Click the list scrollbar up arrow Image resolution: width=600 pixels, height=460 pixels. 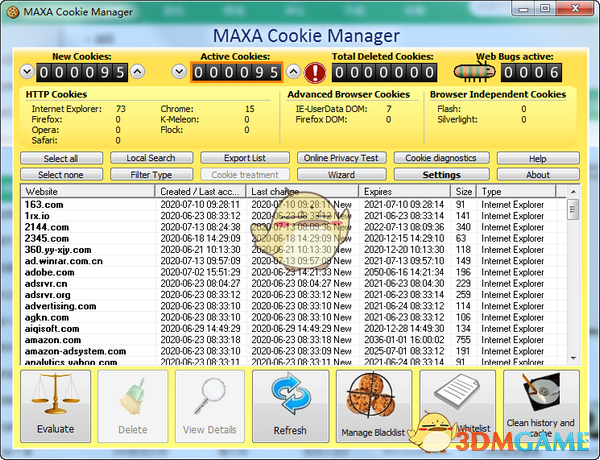(573, 192)
